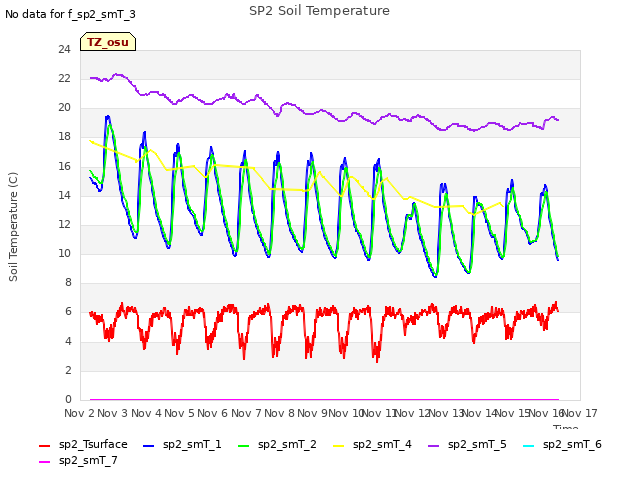This screenshot has width=640, height=480.
Task: Click the 22 y-axis tick label
Action: click(x=64, y=79)
